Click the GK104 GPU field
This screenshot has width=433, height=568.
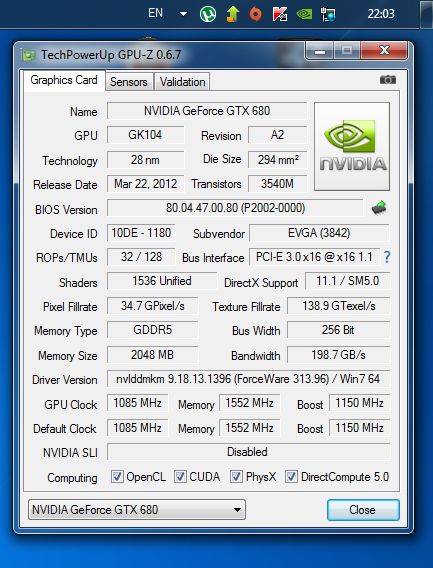pyautogui.click(x=145, y=135)
